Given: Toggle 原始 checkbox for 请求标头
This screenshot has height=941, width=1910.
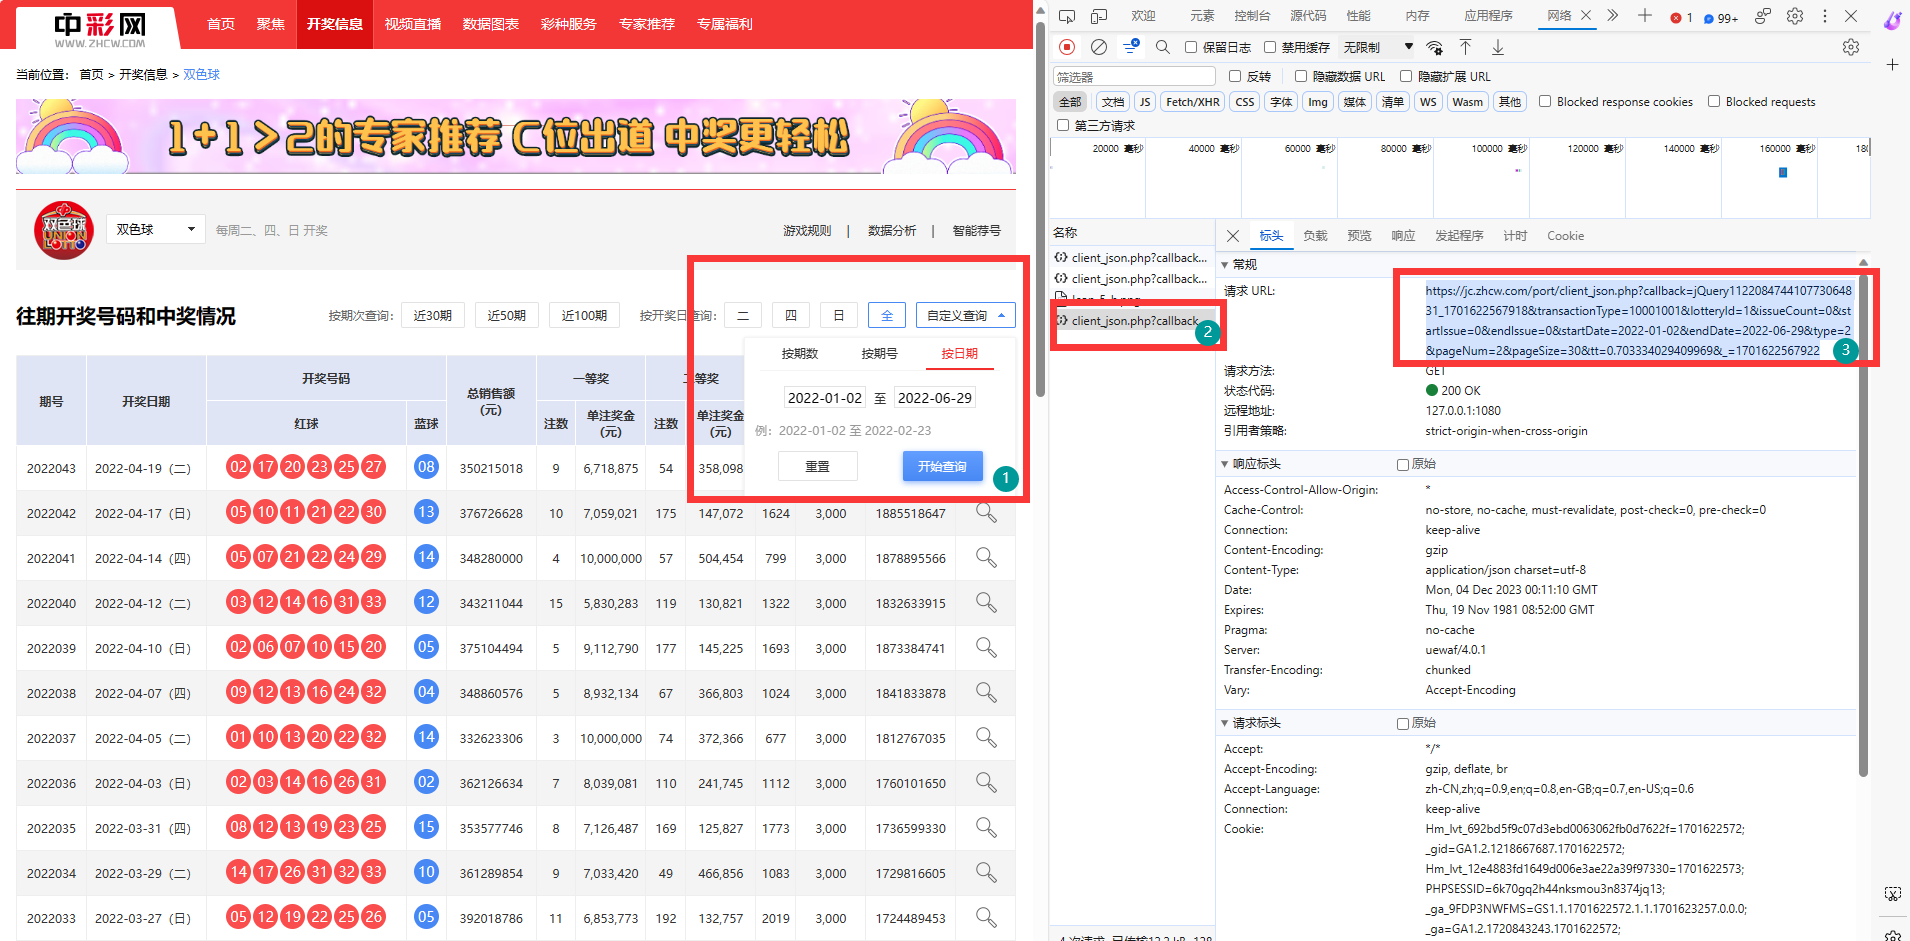Looking at the screenshot, I should tap(1403, 723).
